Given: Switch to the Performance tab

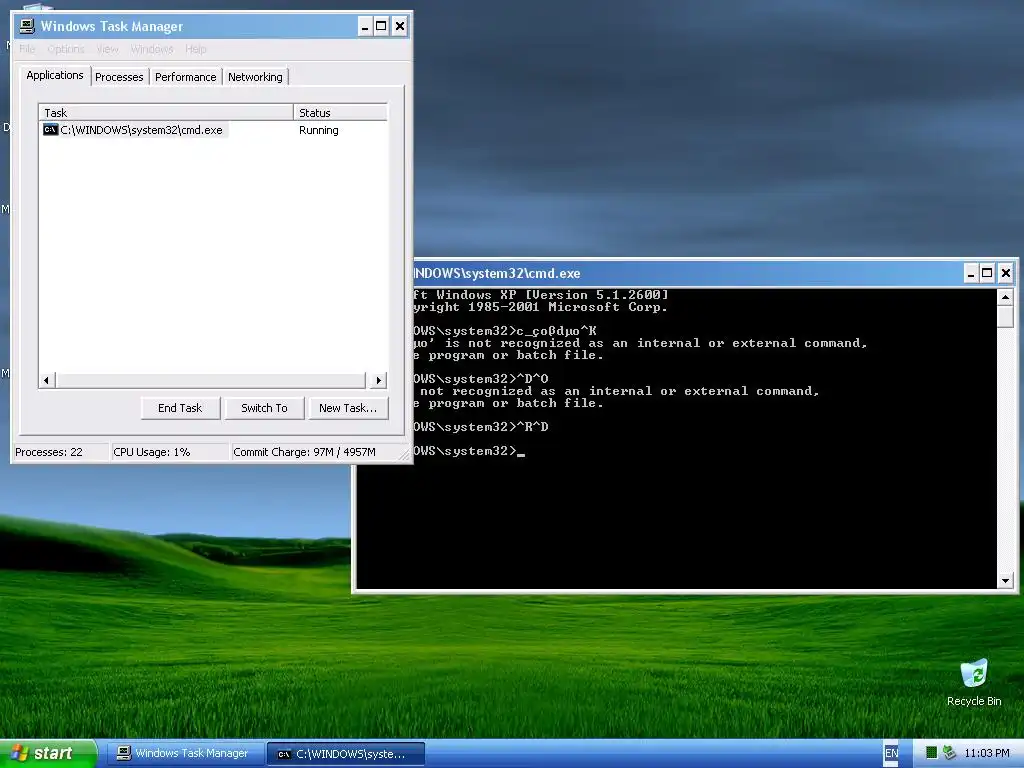Looking at the screenshot, I should click(185, 77).
